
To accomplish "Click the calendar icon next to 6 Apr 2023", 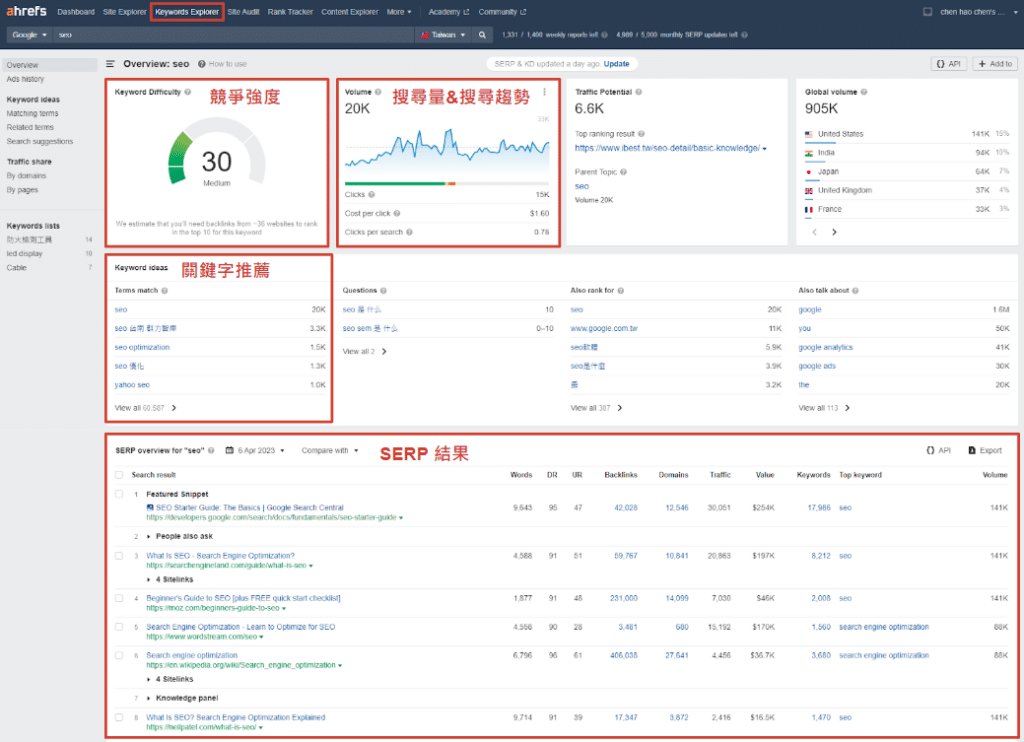I will (229, 451).
